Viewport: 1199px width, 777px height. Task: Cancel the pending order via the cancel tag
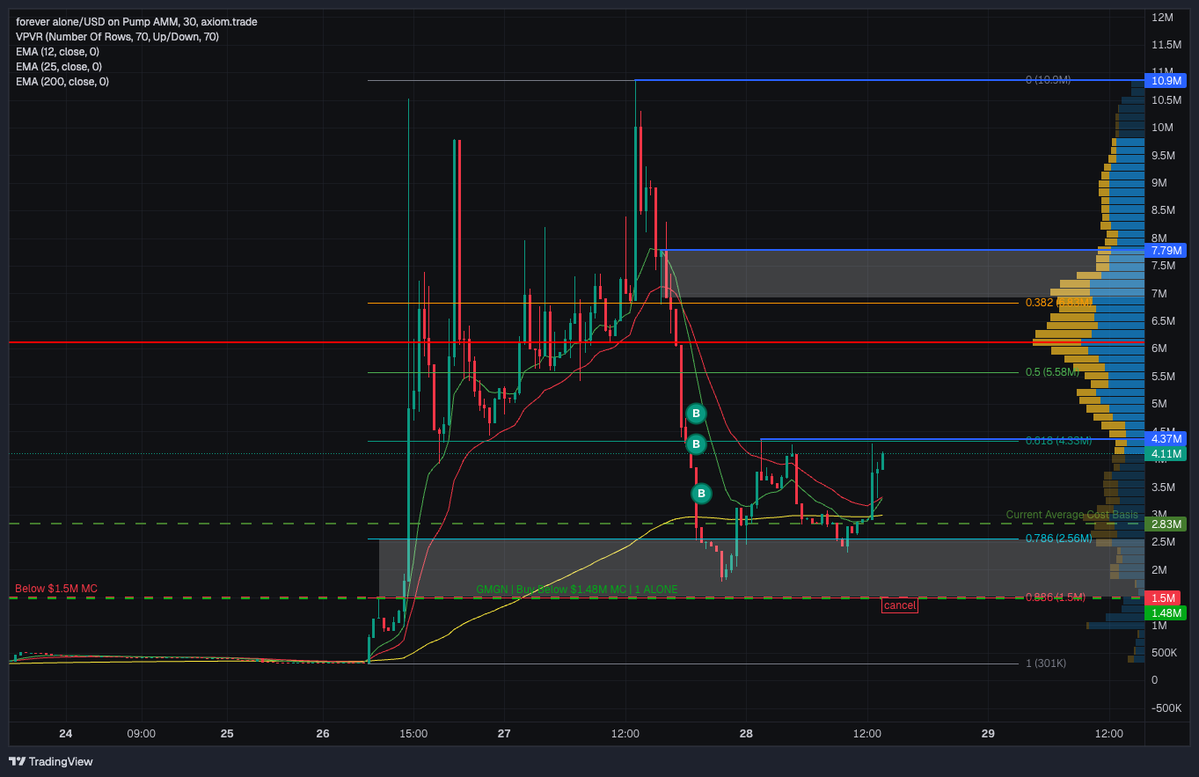click(899, 606)
